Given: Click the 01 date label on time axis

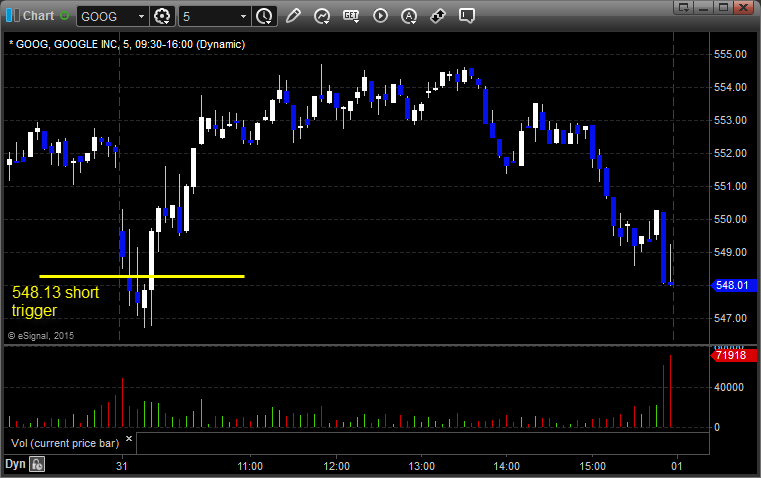Looking at the screenshot, I should click(677, 466).
